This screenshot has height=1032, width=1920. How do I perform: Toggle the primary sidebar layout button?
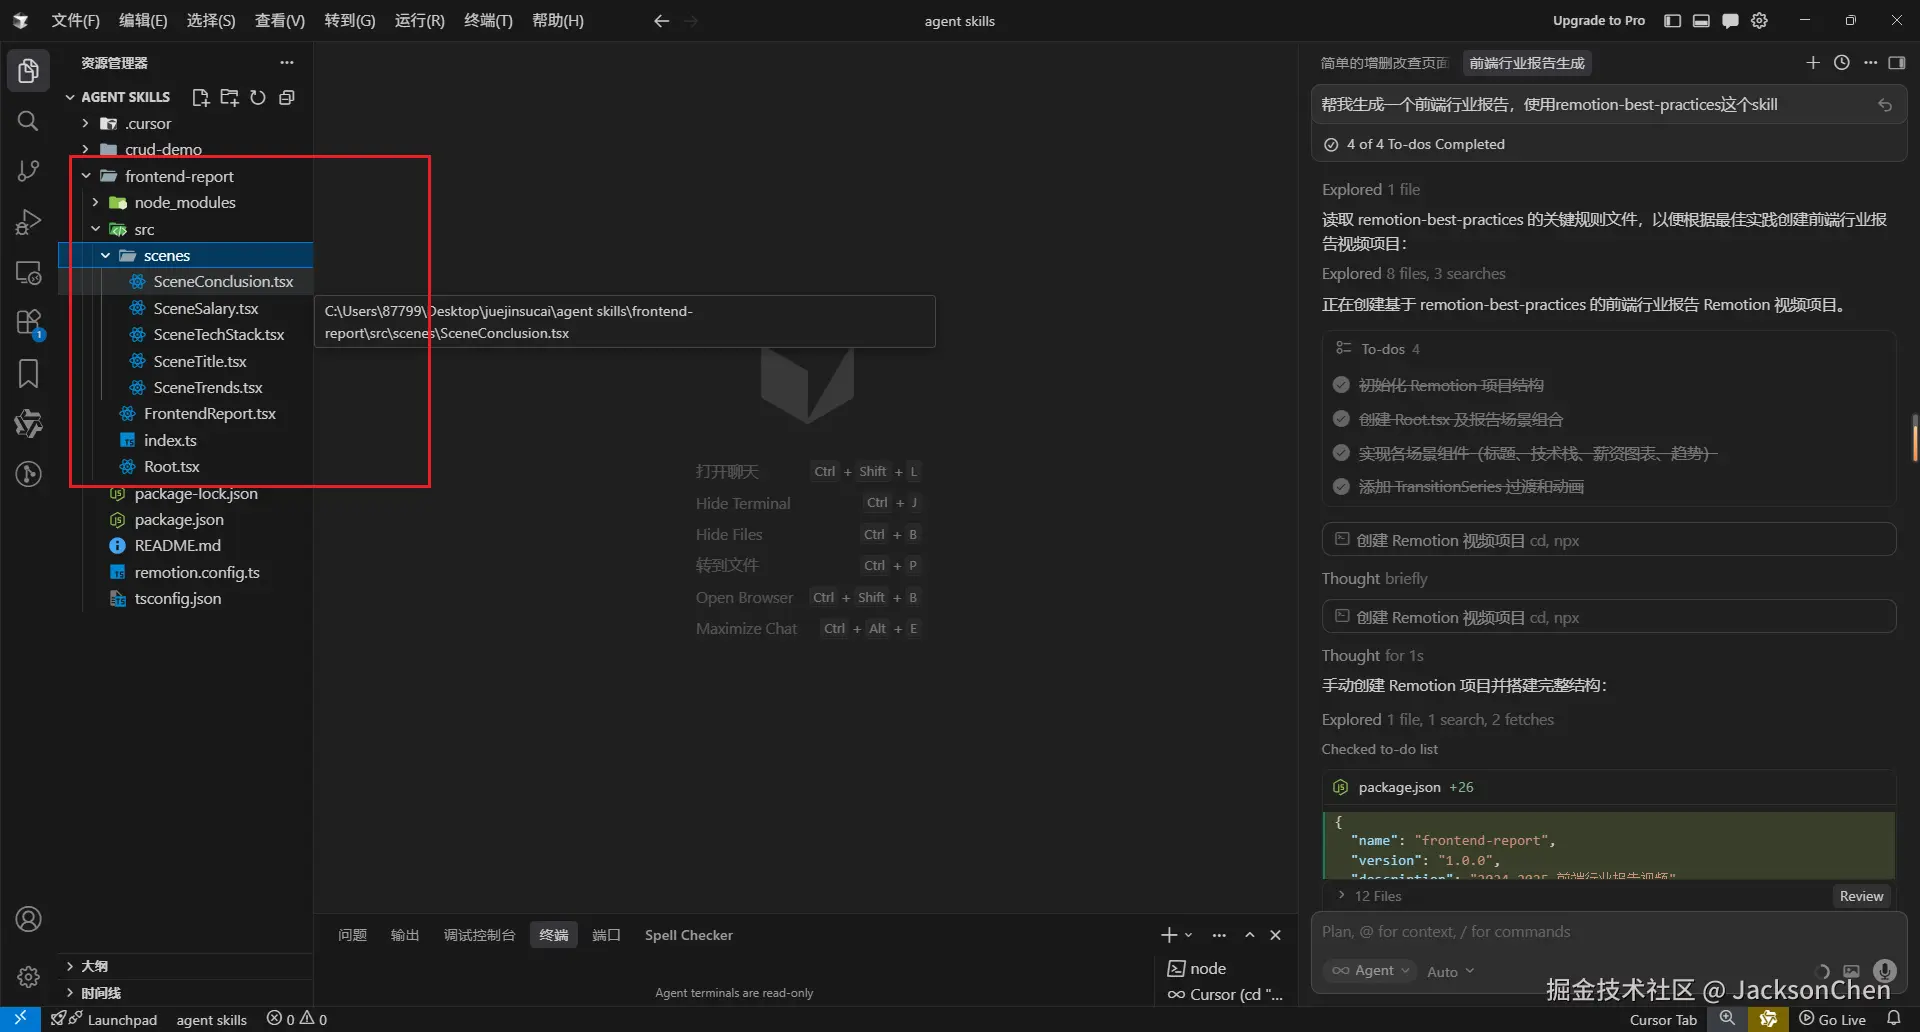[1672, 21]
